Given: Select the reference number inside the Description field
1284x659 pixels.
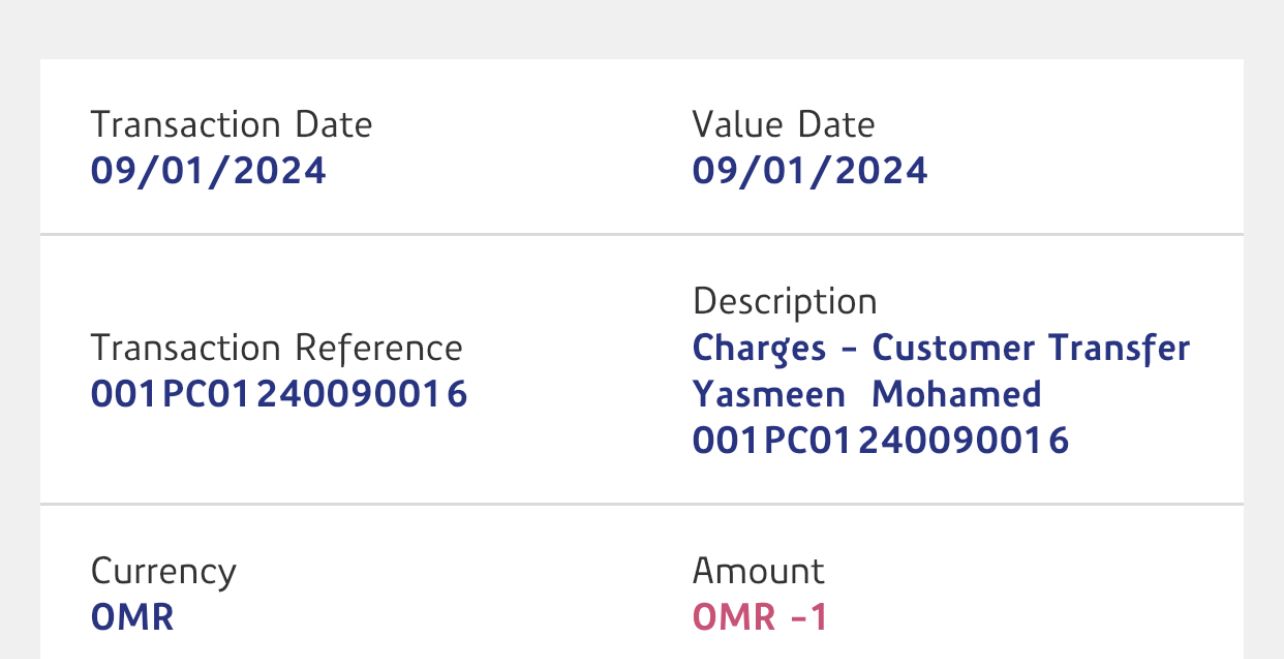Looking at the screenshot, I should coord(880,440).
